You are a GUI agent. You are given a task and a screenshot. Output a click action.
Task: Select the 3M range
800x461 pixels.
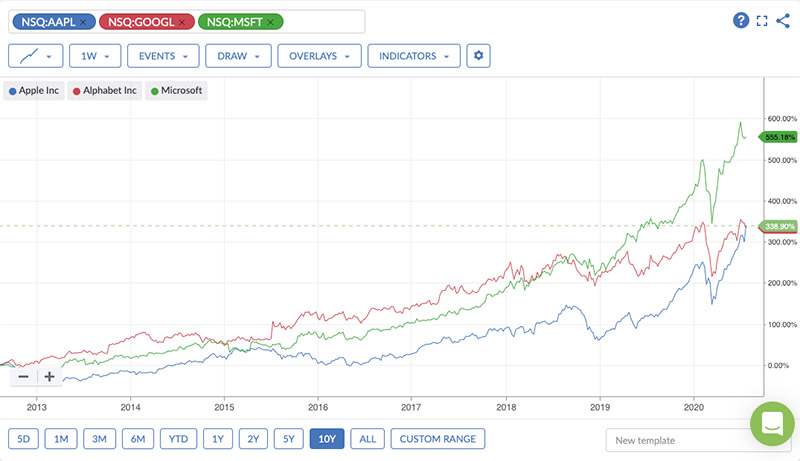(x=99, y=439)
